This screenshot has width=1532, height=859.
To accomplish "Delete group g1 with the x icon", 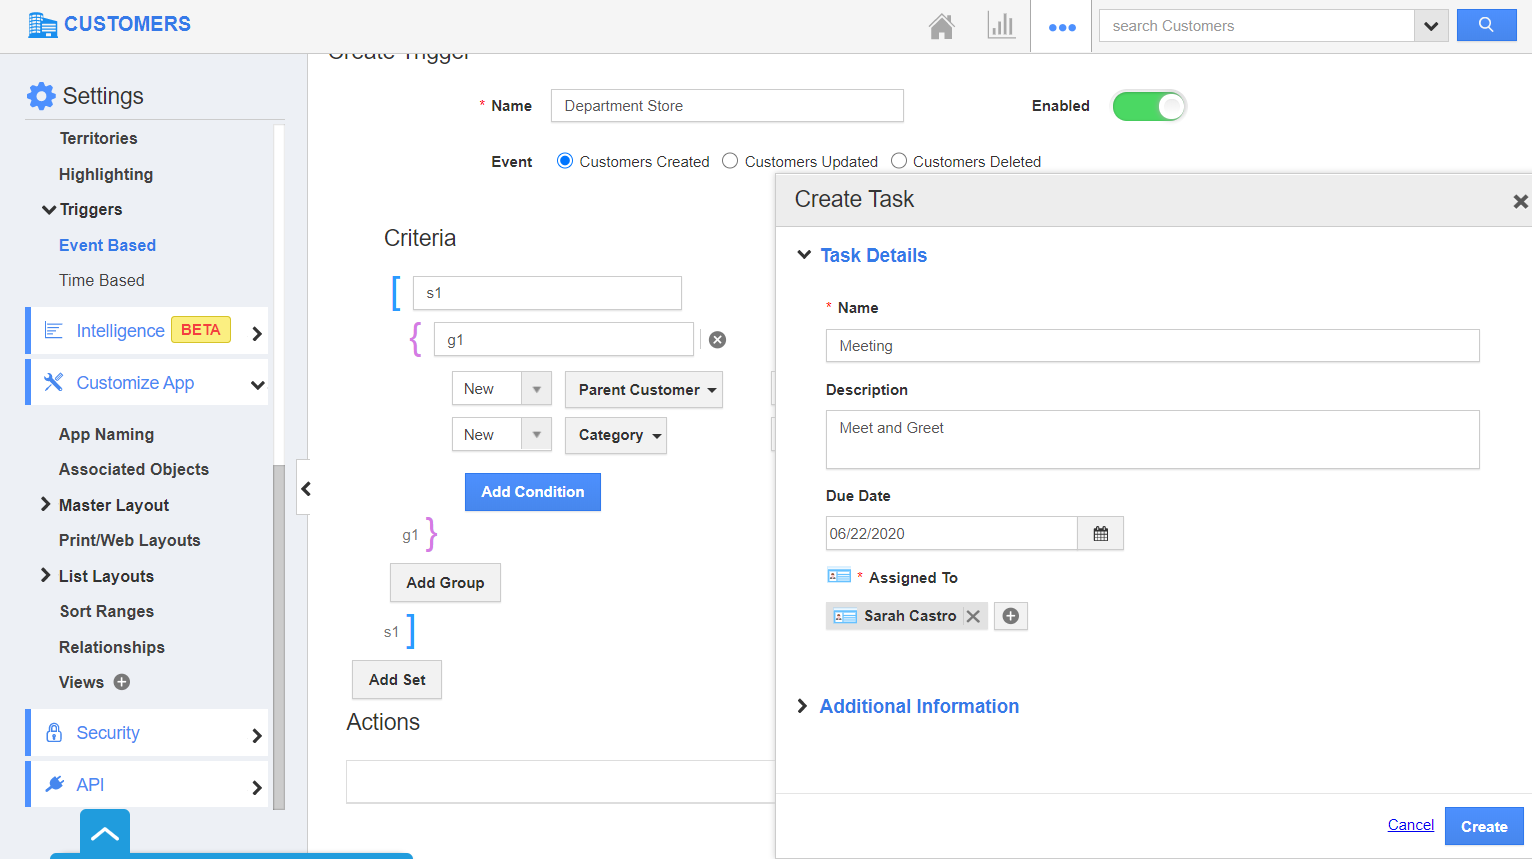I will [717, 340].
